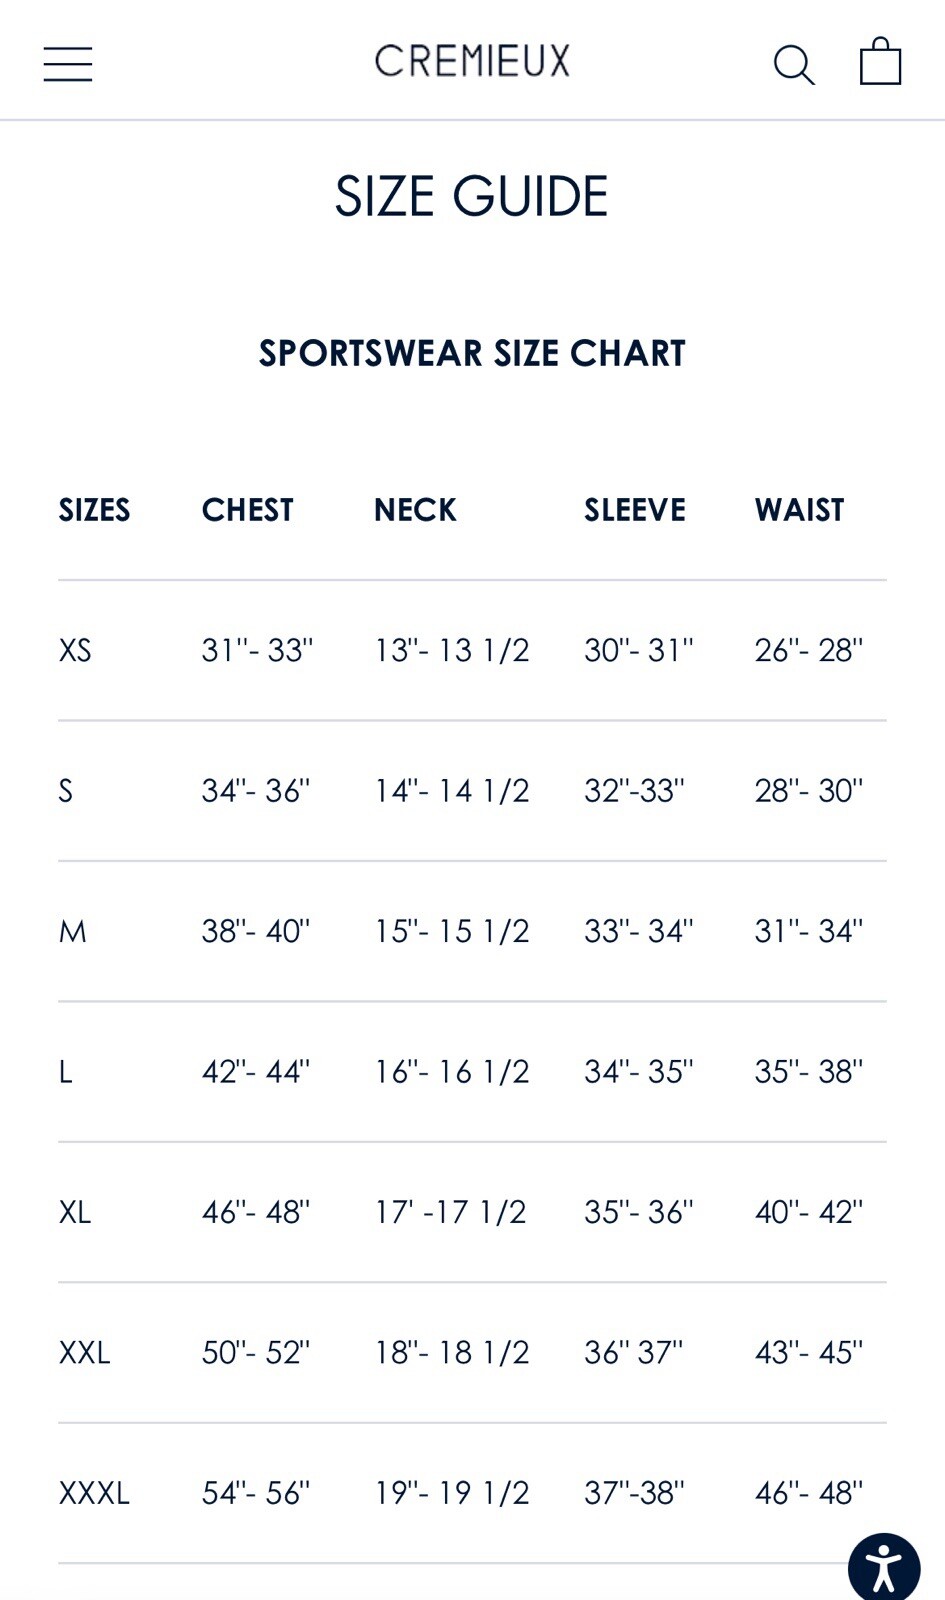Open the hamburger navigation menu

point(68,63)
